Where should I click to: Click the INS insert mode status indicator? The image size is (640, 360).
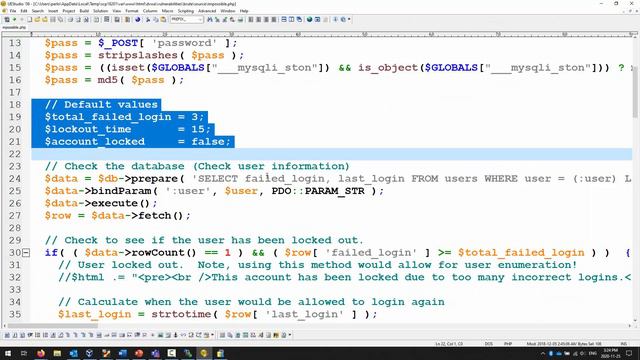[624, 344]
